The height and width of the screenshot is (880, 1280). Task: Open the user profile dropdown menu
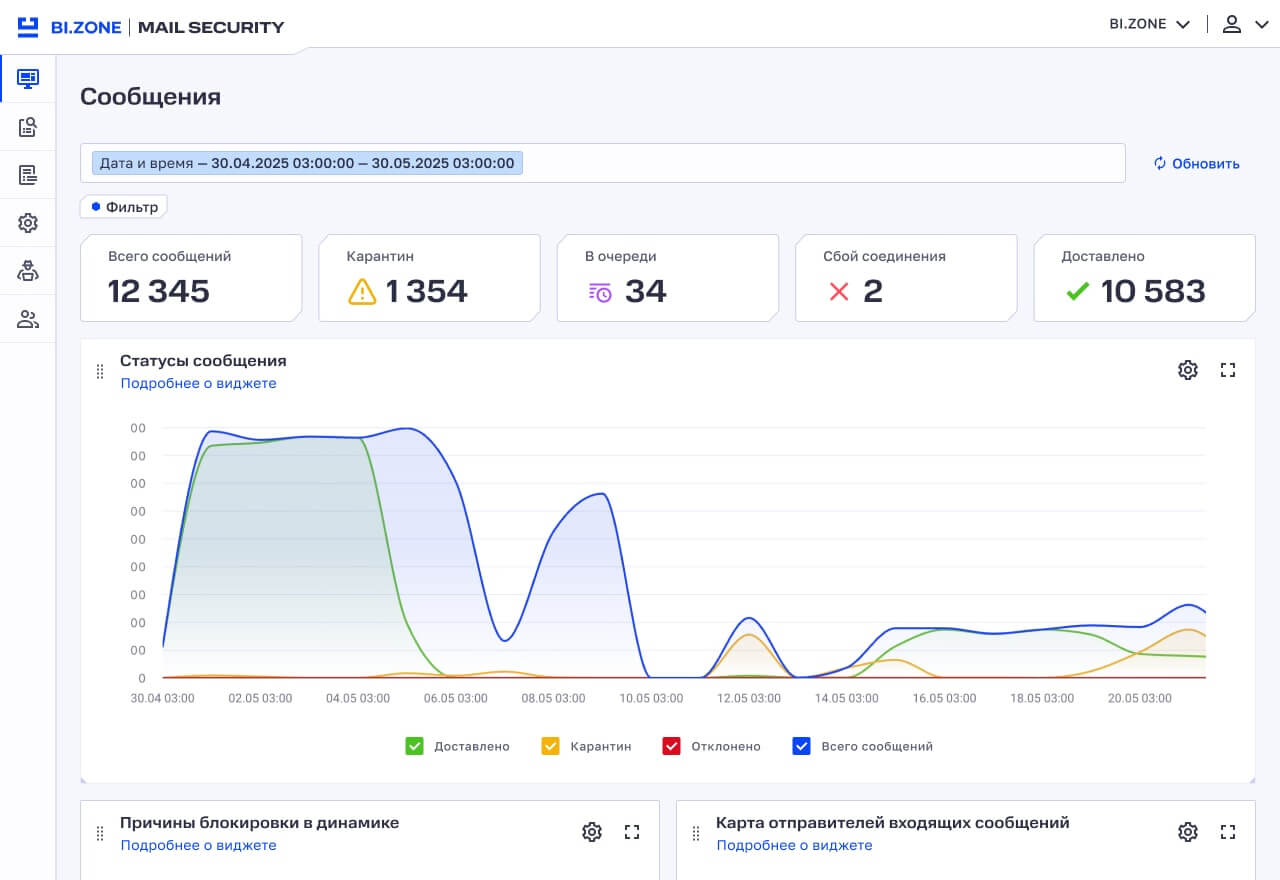pyautogui.click(x=1244, y=24)
